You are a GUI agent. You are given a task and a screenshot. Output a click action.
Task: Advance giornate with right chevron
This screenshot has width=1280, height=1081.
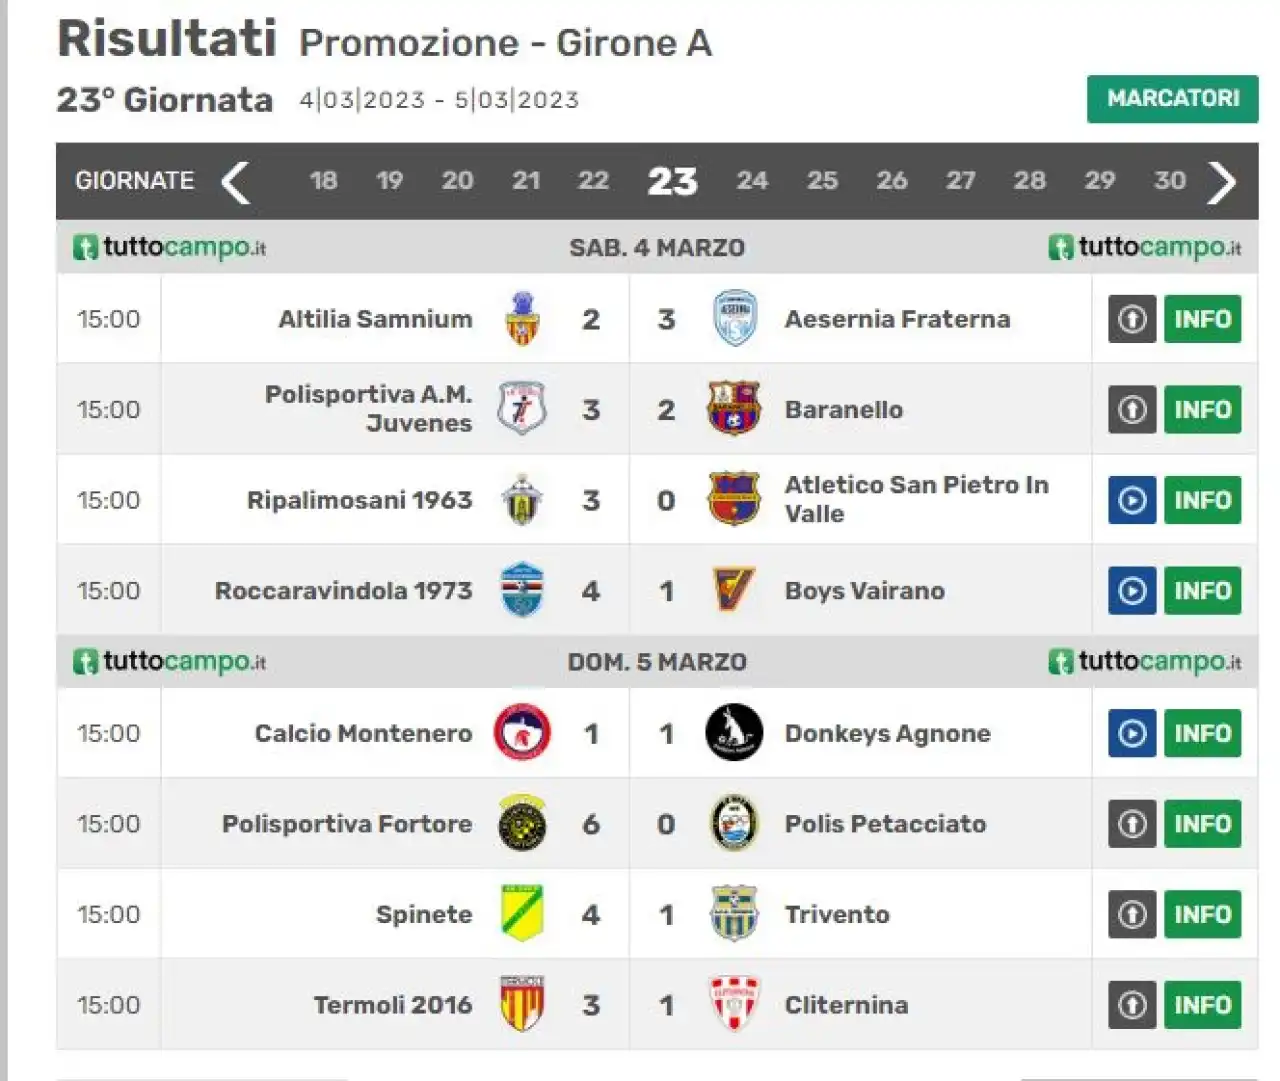1221,182
